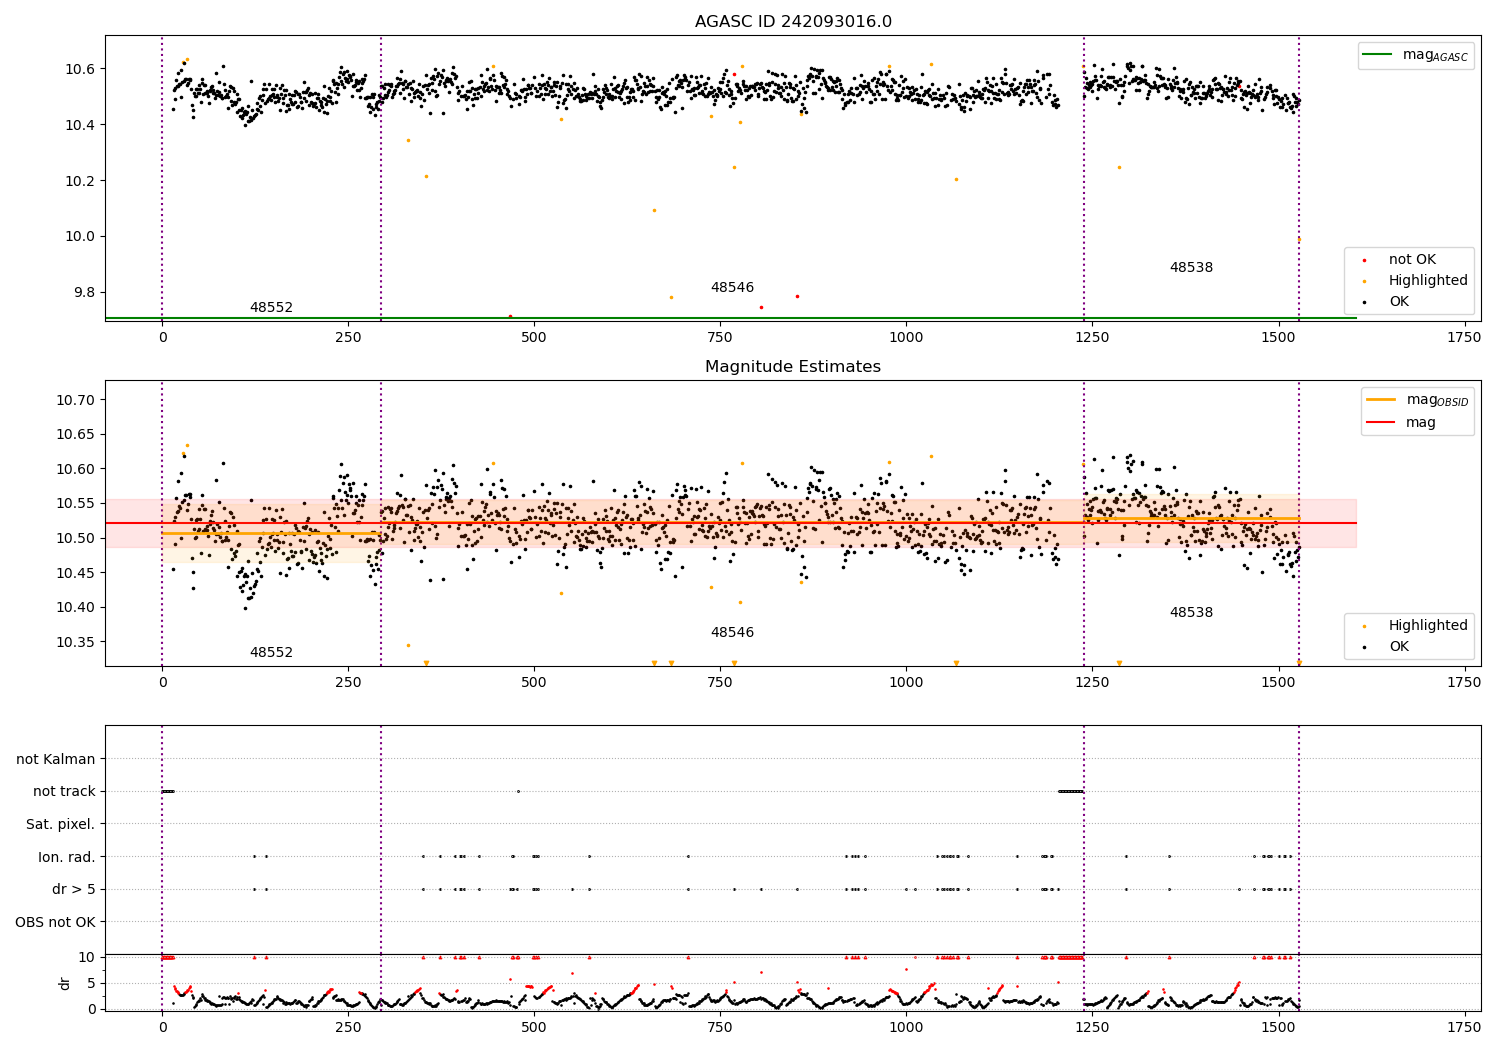The height and width of the screenshot is (1050, 1500).
Task: Click y-axis tick 10.45 on Magnitude Estimates plot
Action: click(75, 573)
